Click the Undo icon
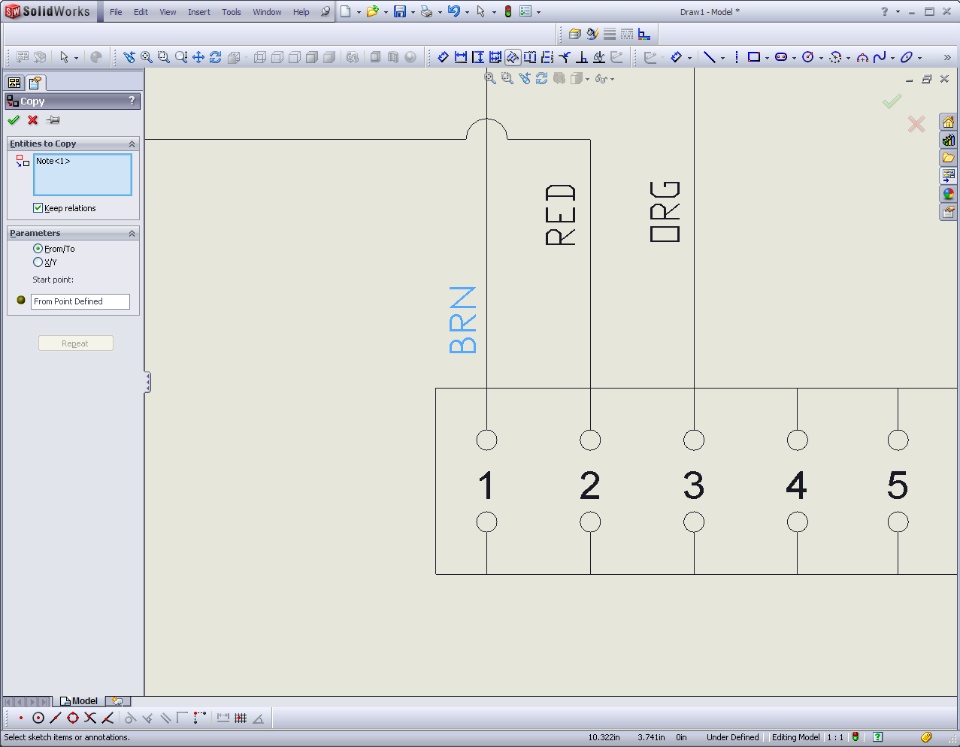960x747 pixels. click(x=454, y=12)
